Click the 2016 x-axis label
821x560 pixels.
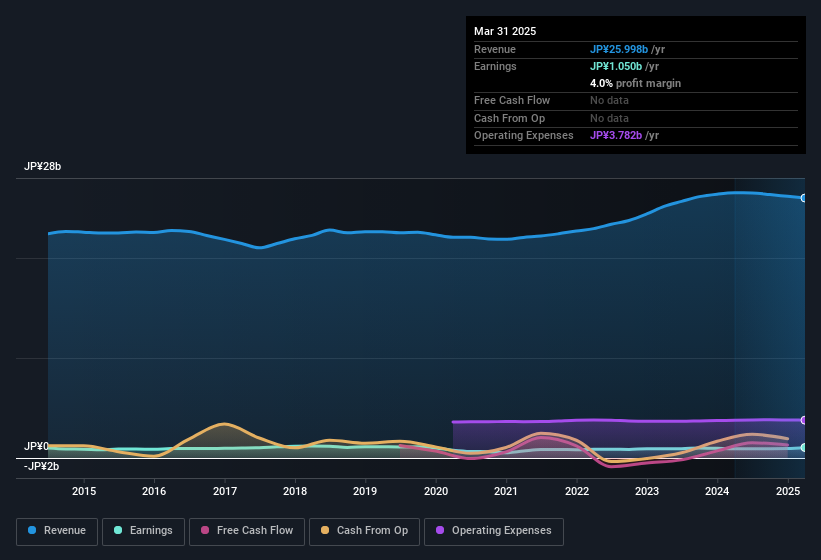(x=154, y=491)
